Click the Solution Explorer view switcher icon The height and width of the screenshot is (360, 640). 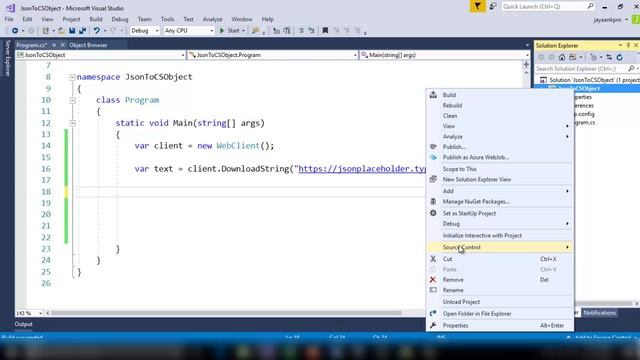point(573,58)
